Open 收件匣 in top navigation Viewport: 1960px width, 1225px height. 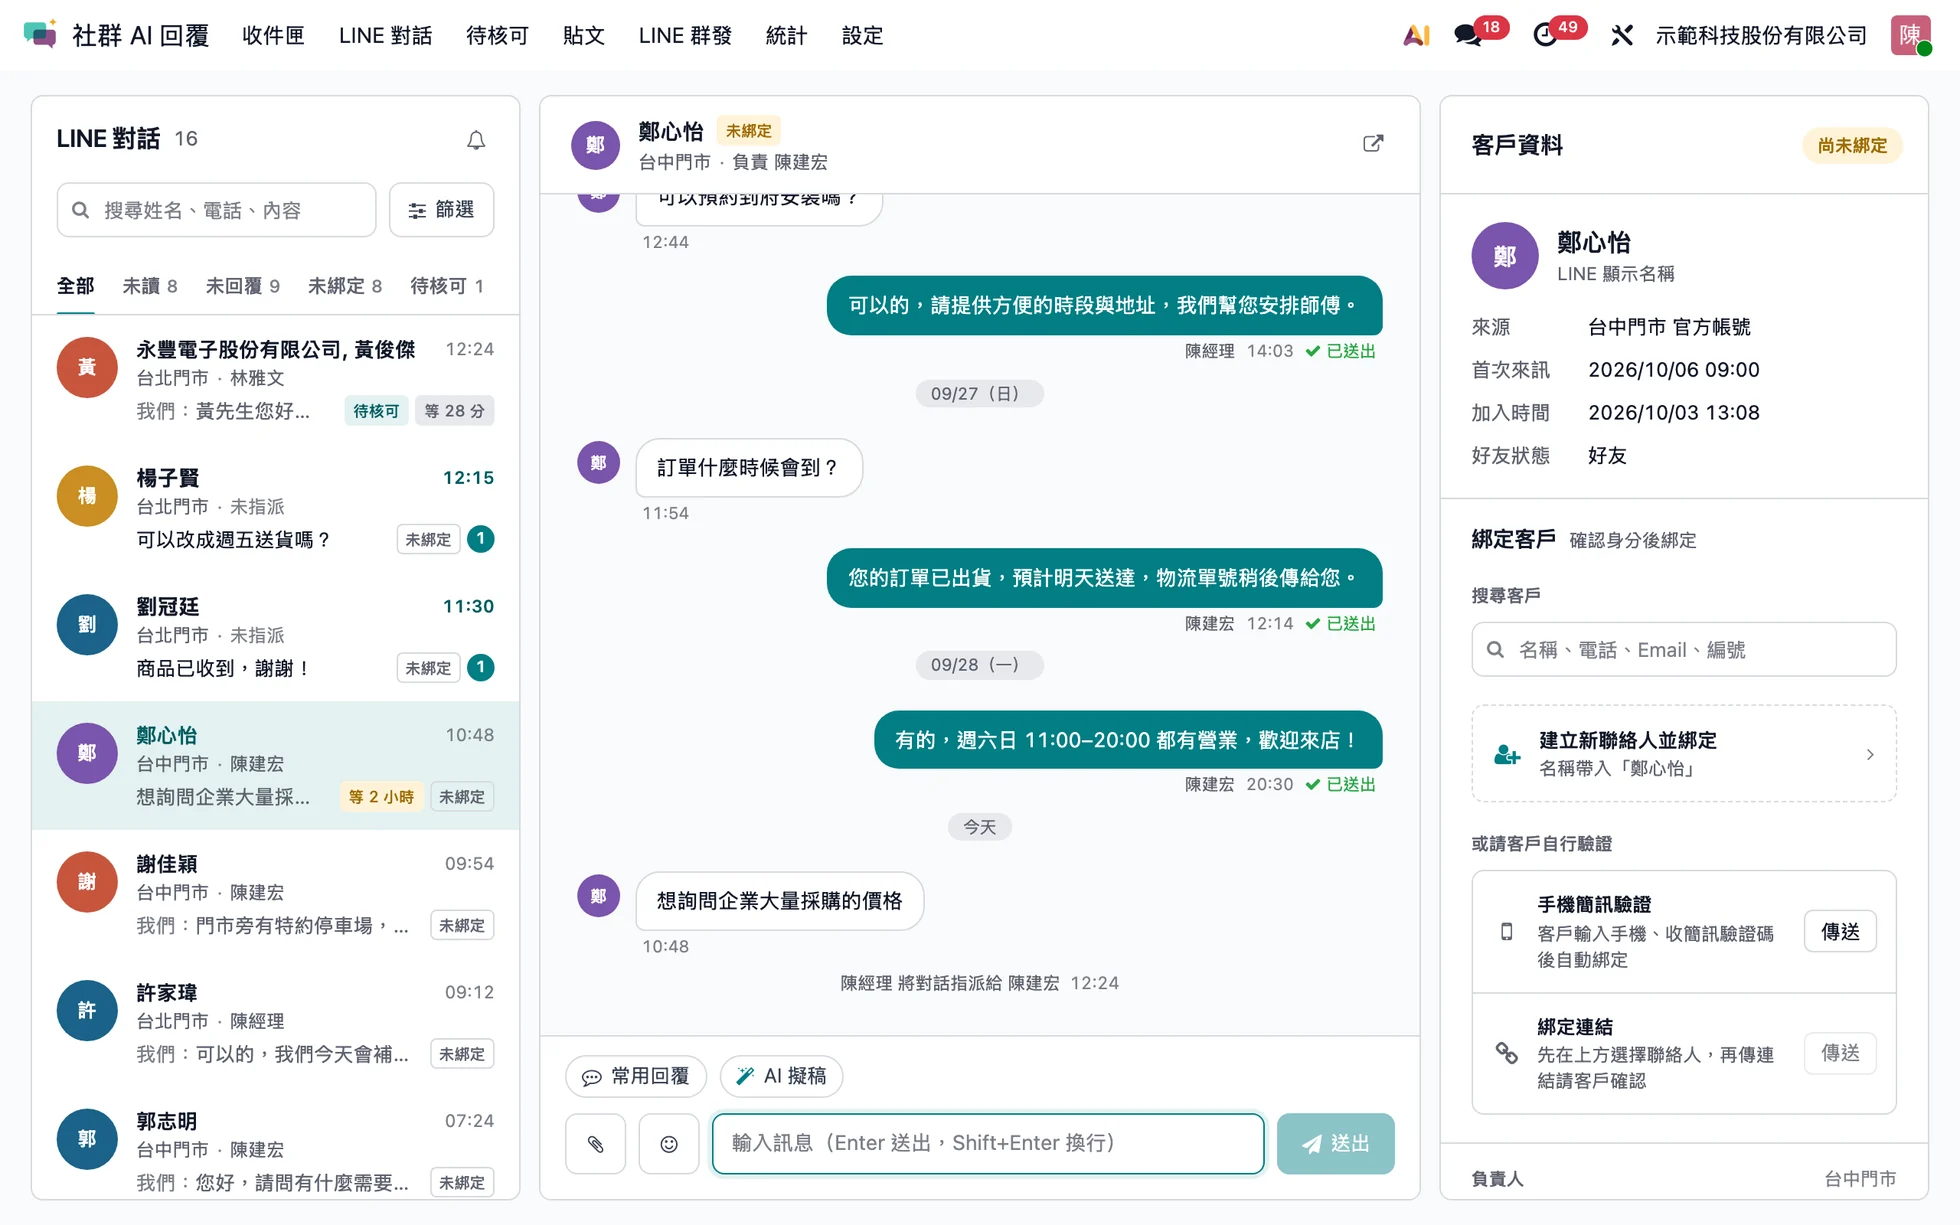[x=273, y=35]
